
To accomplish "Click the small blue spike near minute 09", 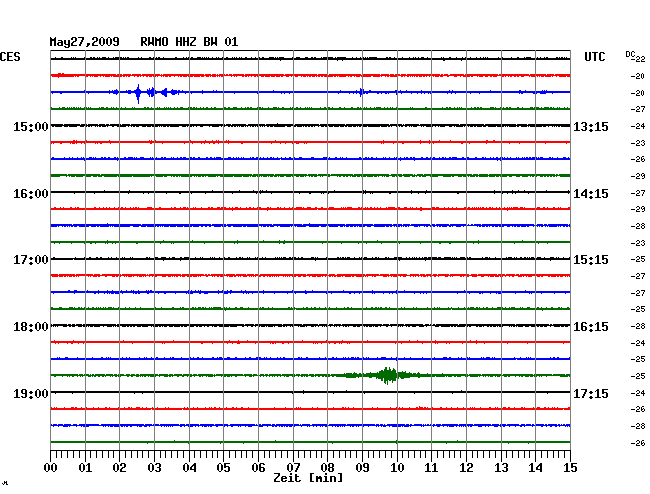I will pos(361,92).
